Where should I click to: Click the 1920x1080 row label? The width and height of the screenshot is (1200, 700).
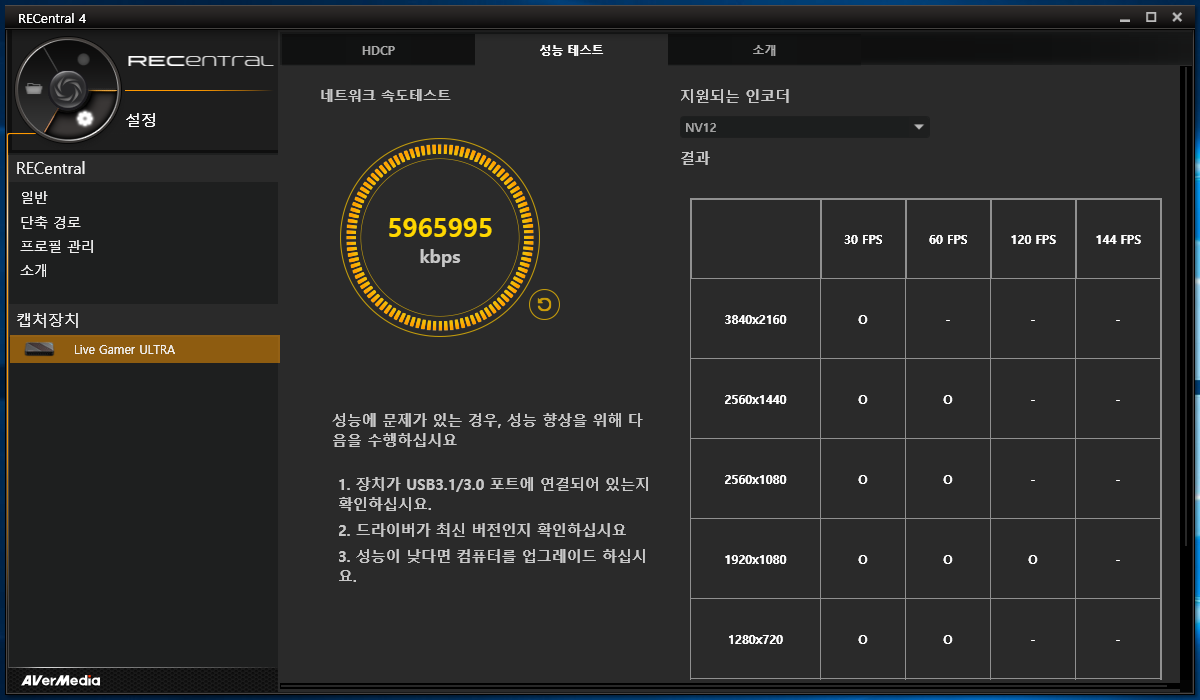(755, 559)
